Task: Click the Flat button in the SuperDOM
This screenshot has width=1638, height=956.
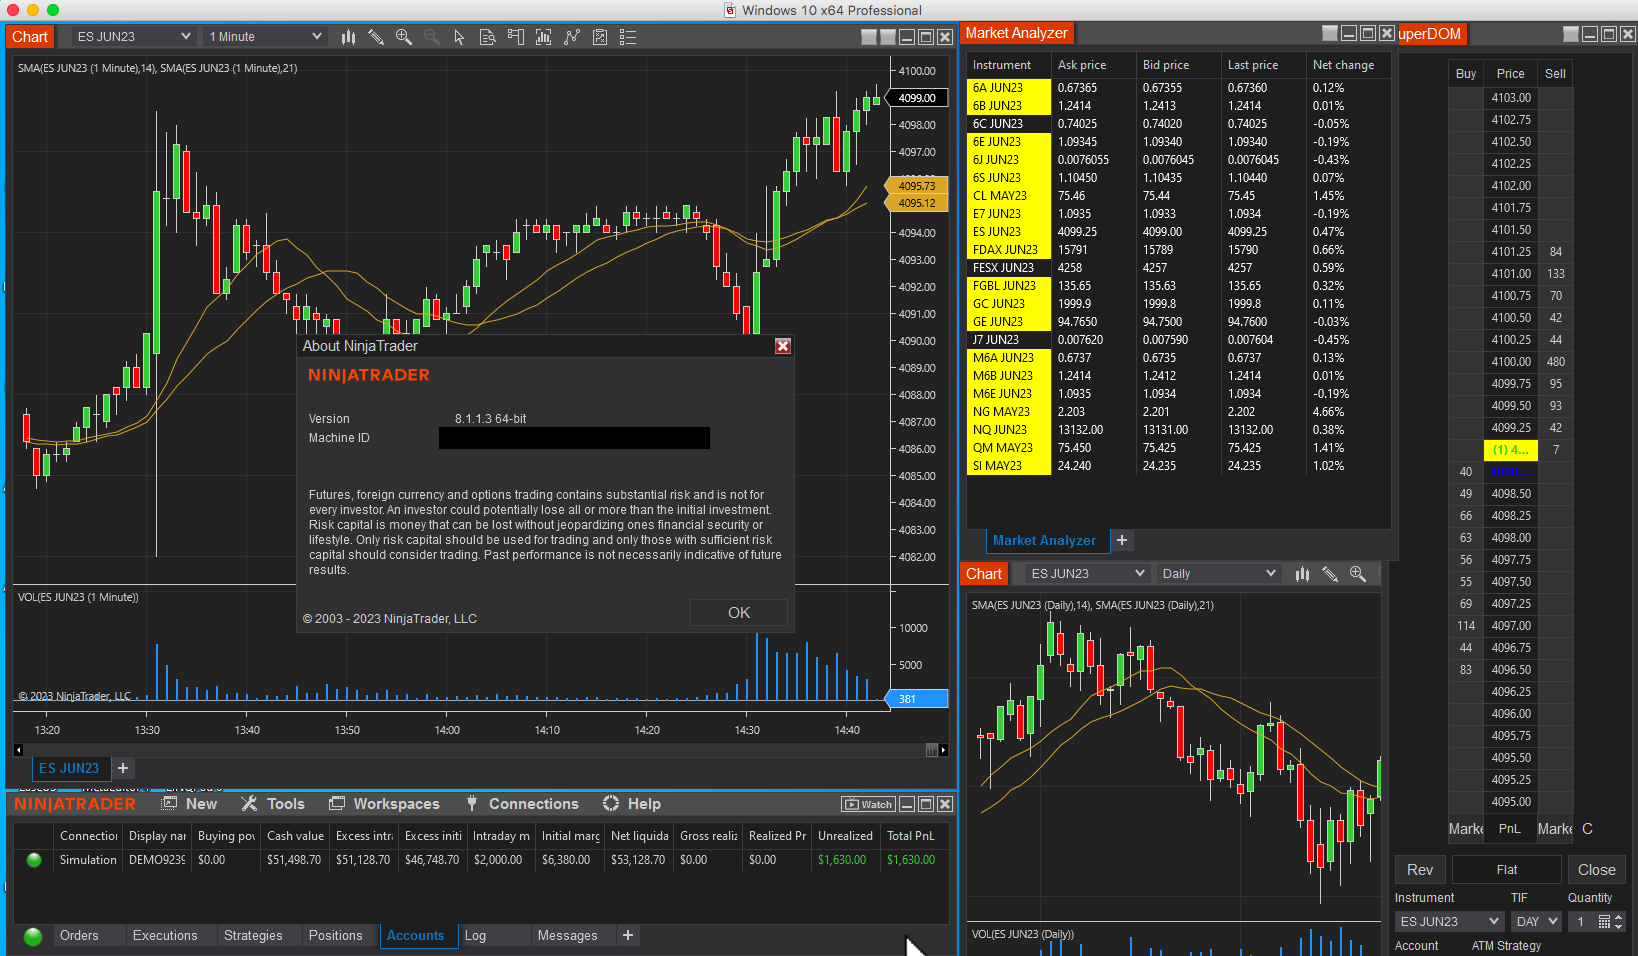Action: (1506, 869)
